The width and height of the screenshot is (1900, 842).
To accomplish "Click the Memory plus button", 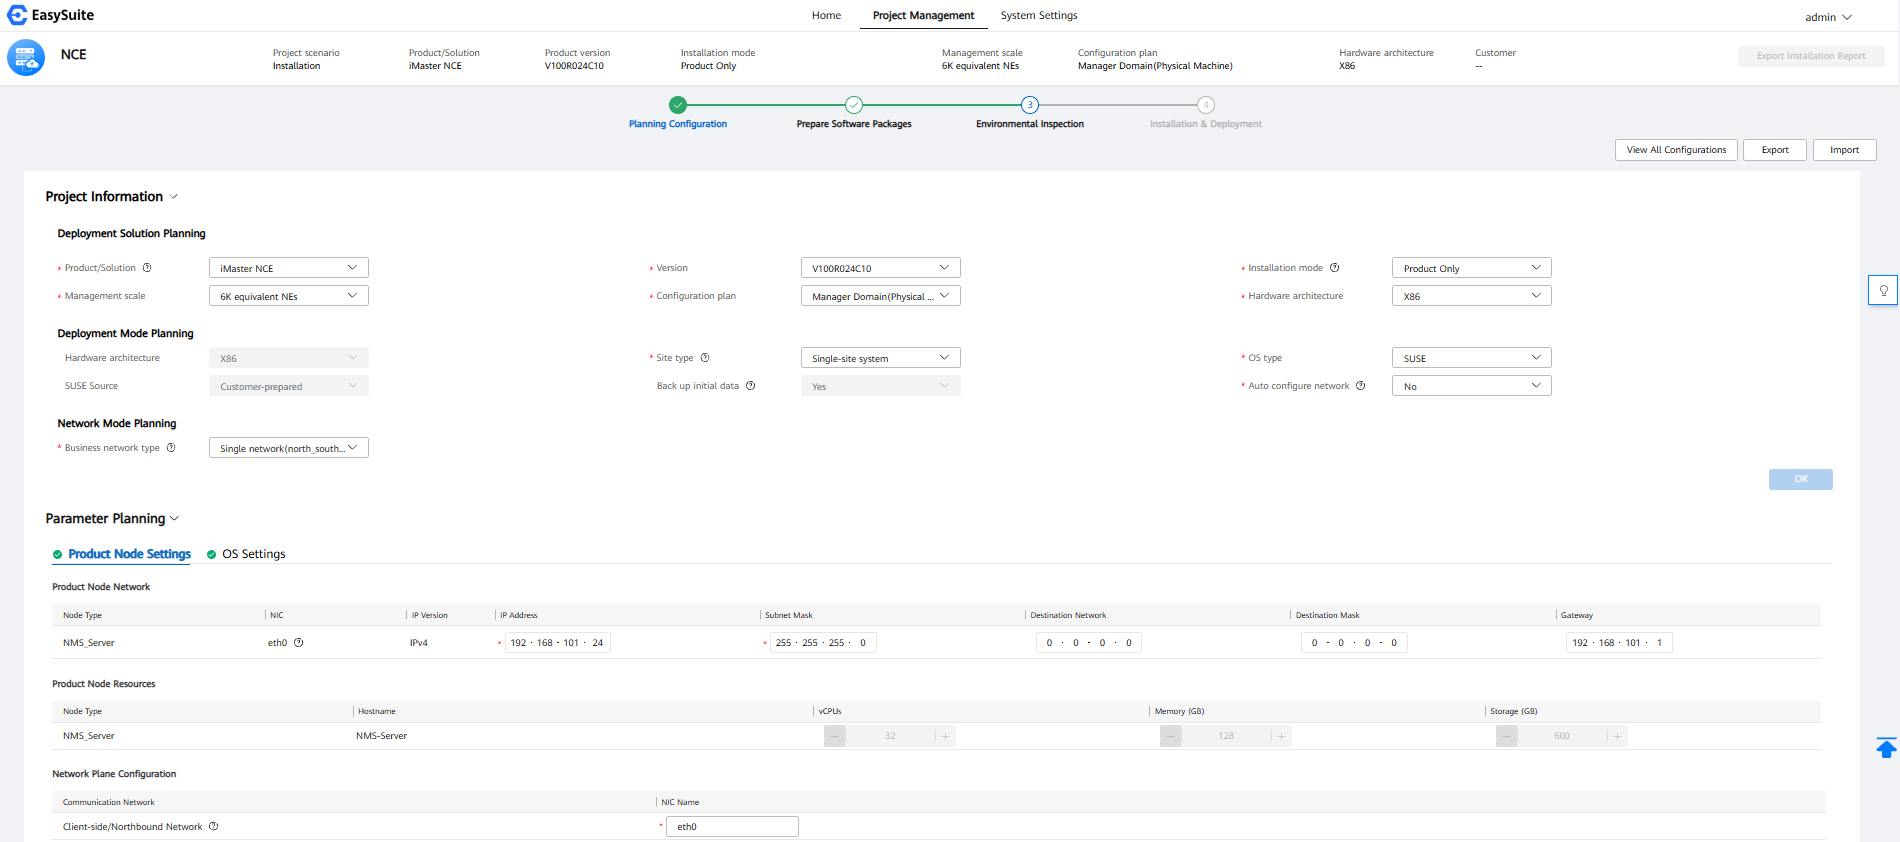I will pos(1281,736).
